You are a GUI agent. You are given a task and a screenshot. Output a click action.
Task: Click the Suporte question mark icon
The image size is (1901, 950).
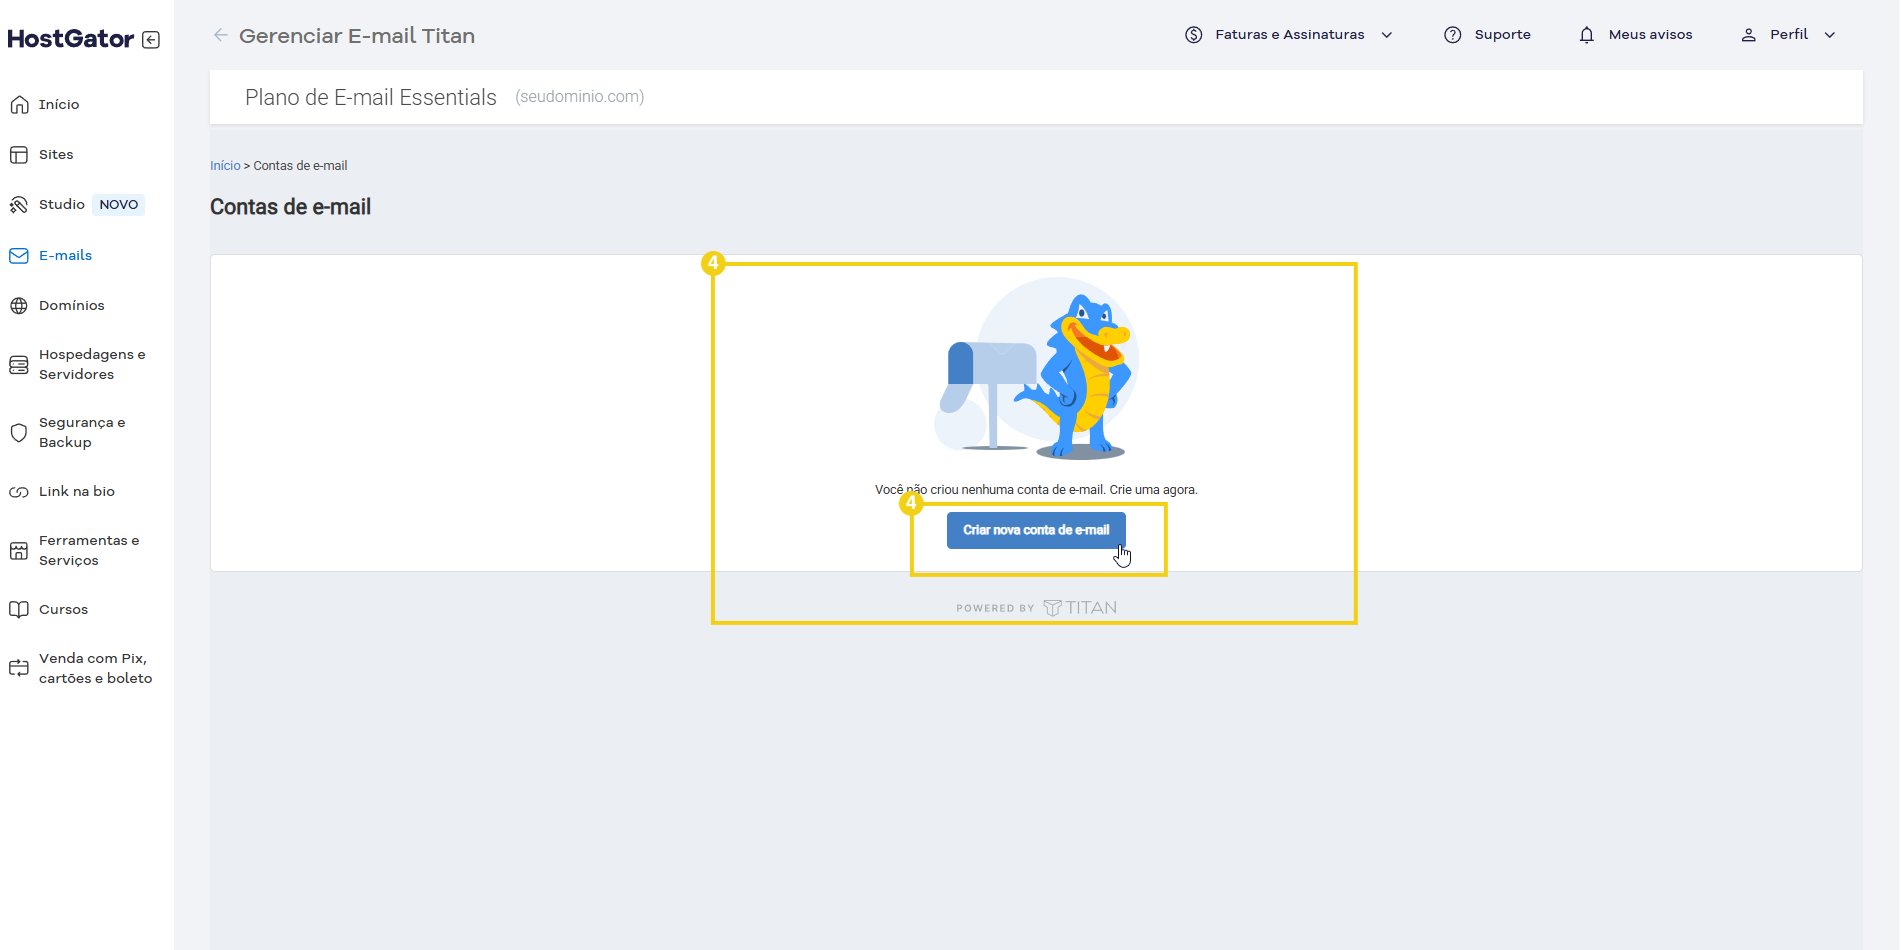click(1453, 35)
